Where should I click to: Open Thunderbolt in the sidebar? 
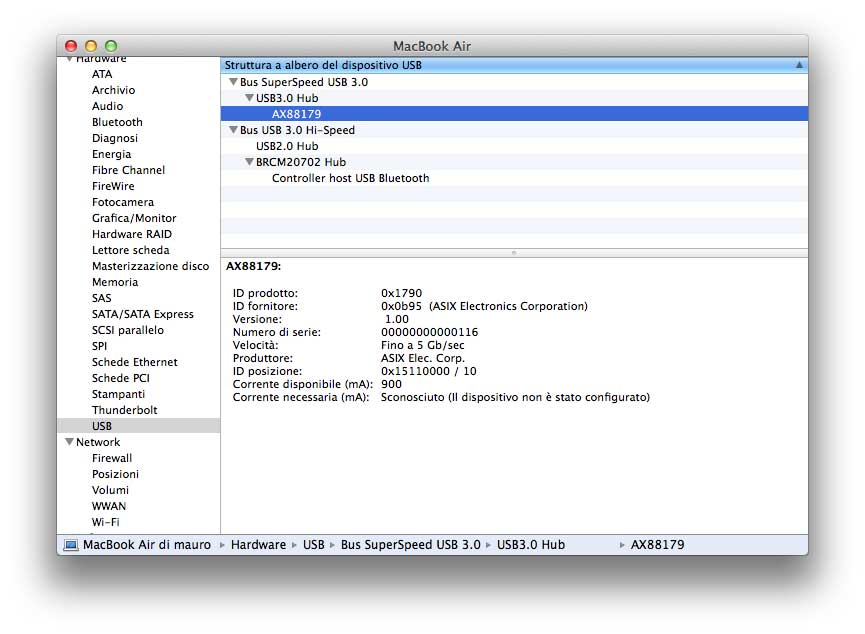[125, 410]
